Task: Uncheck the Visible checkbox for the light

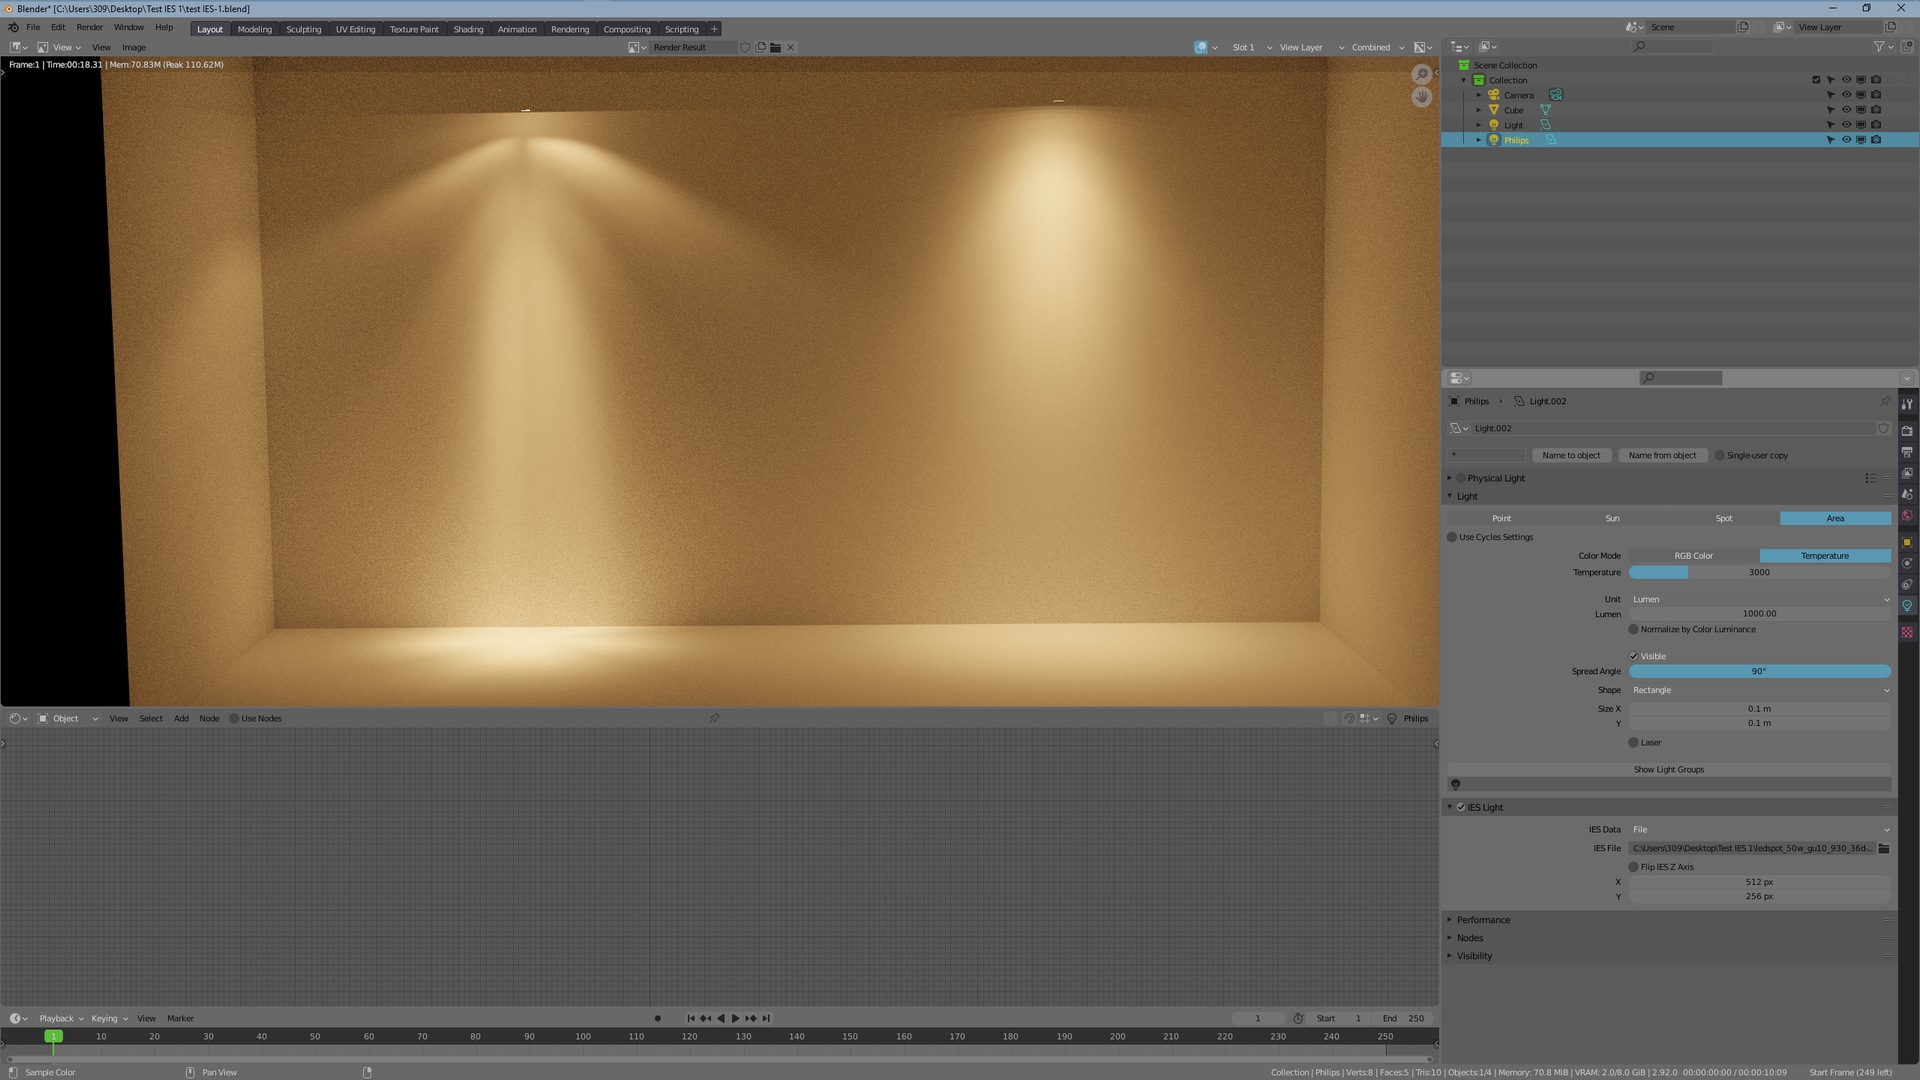Action: pyautogui.click(x=1634, y=656)
